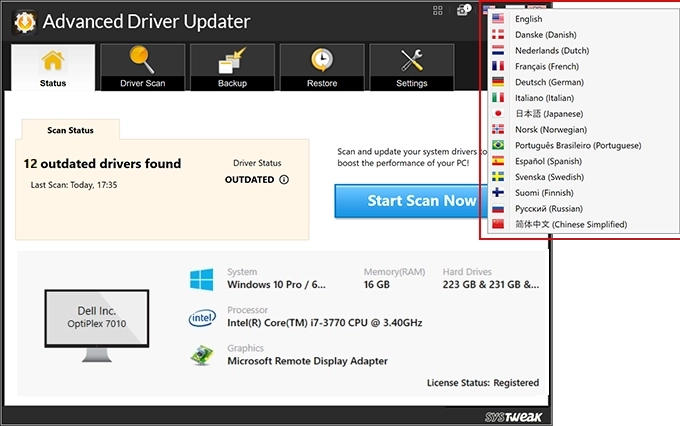Click the graphics card icon
680x426 pixels.
click(202, 355)
